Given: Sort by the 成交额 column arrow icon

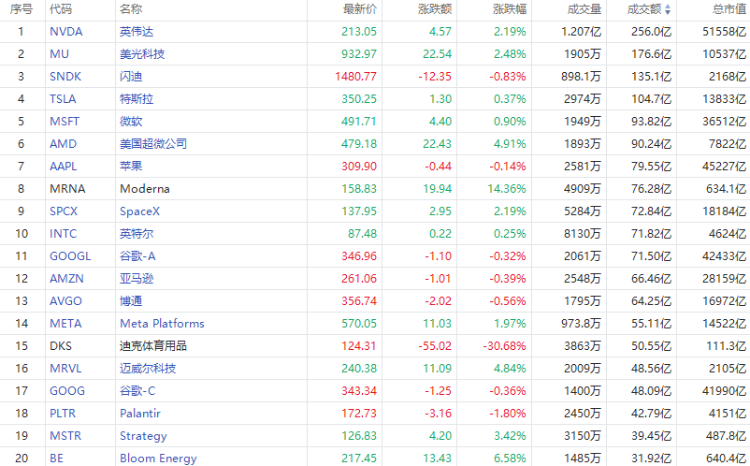Looking at the screenshot, I should (668, 9).
